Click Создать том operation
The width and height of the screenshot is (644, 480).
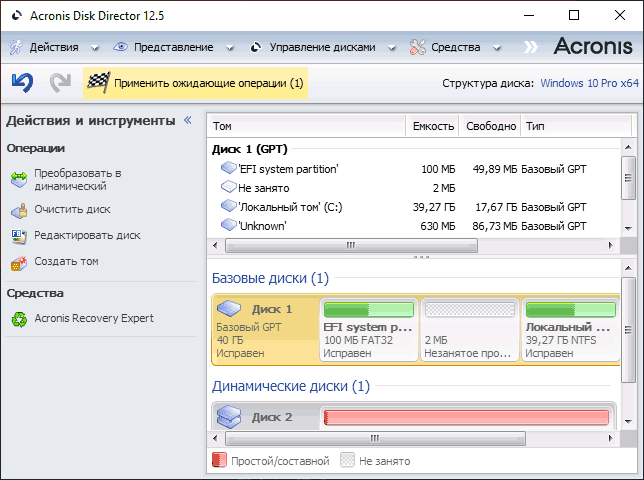[66, 261]
